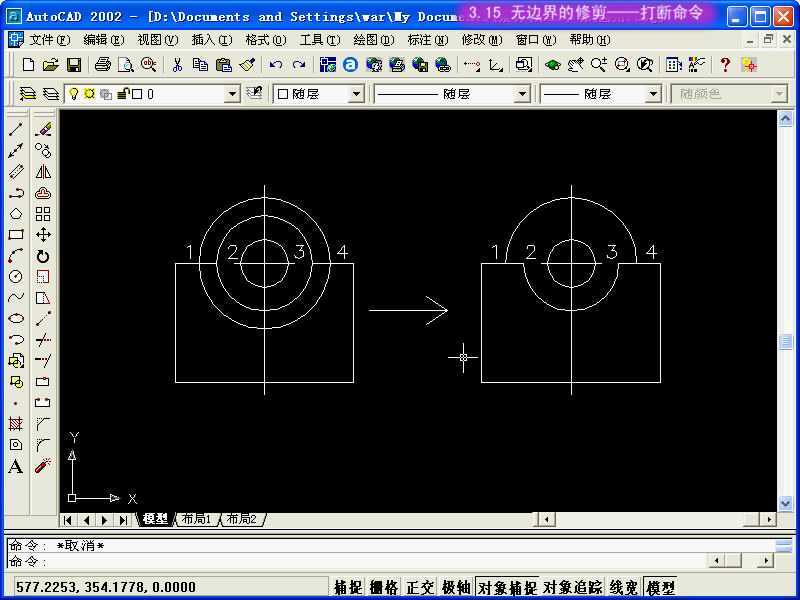Click the horizontal scrollbar left arrow
The width and height of the screenshot is (800, 600).
(x=547, y=520)
